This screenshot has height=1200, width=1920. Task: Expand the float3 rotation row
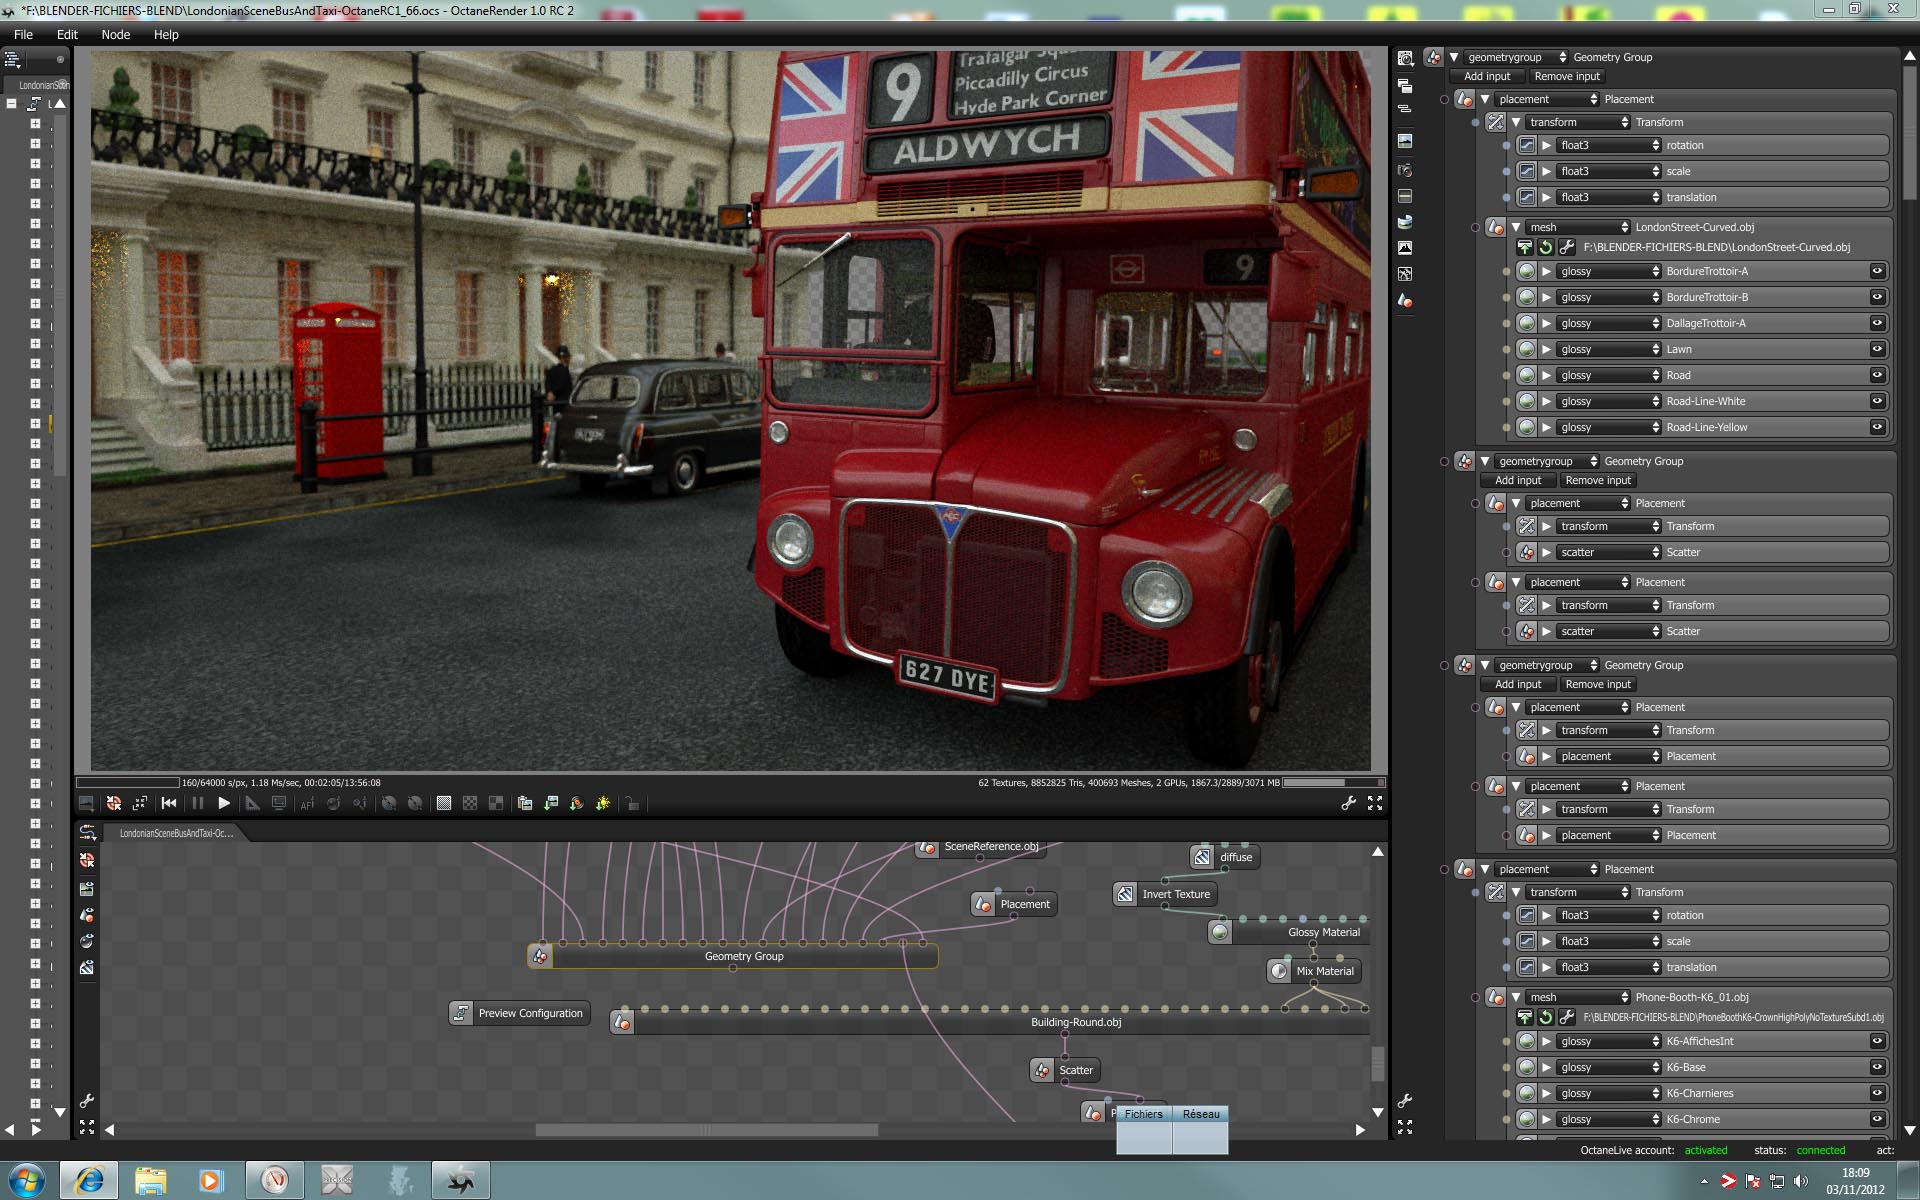tap(1547, 145)
